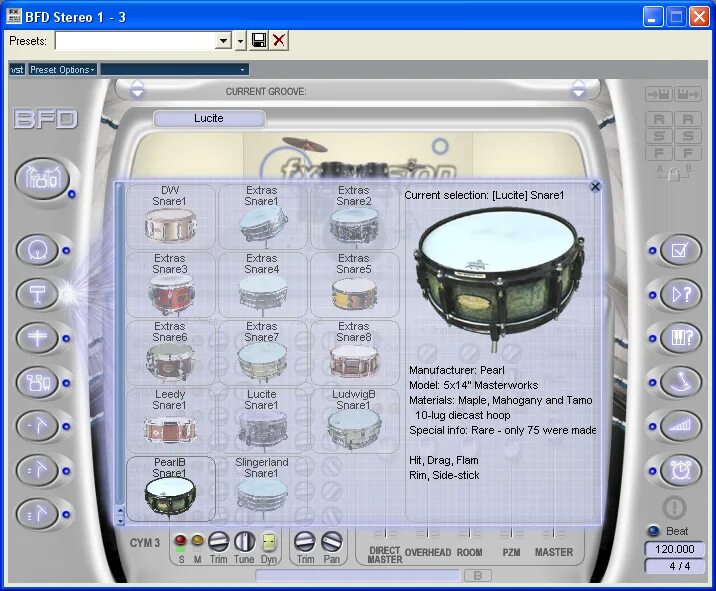Select the snare drum slot button

37,294
